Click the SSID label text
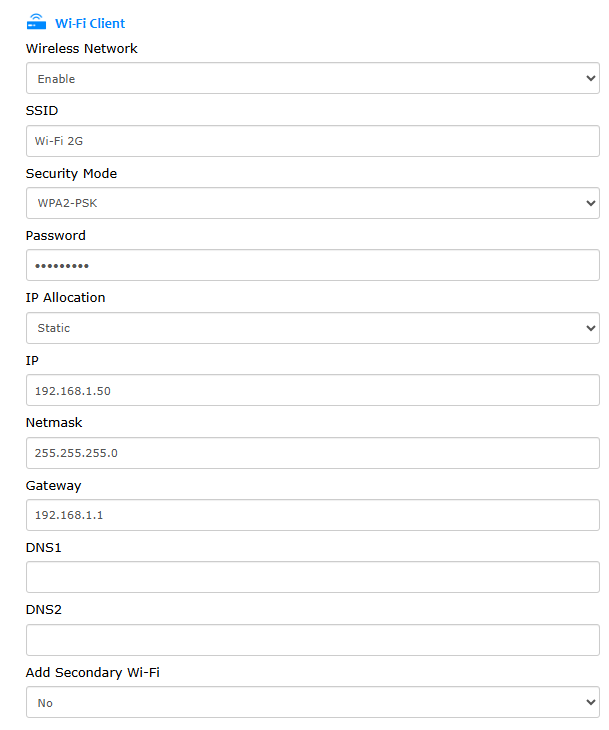The image size is (609, 730). pyautogui.click(x=42, y=111)
